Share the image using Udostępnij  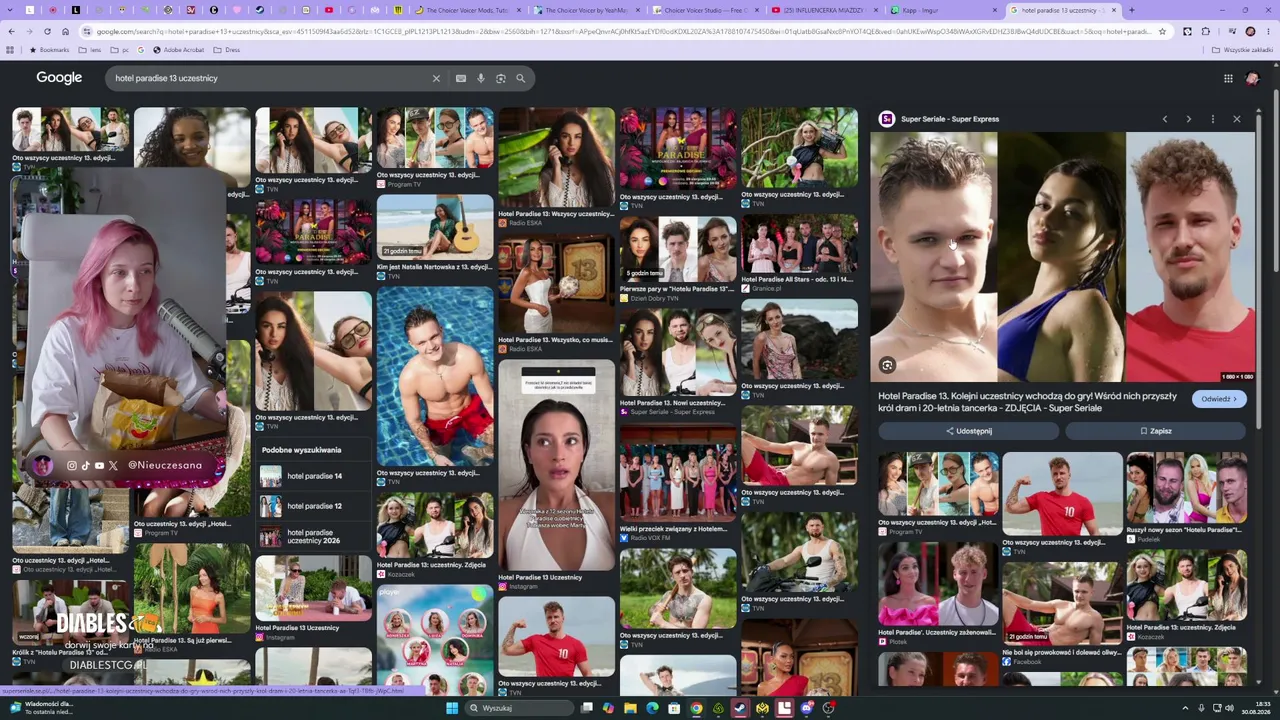point(968,431)
